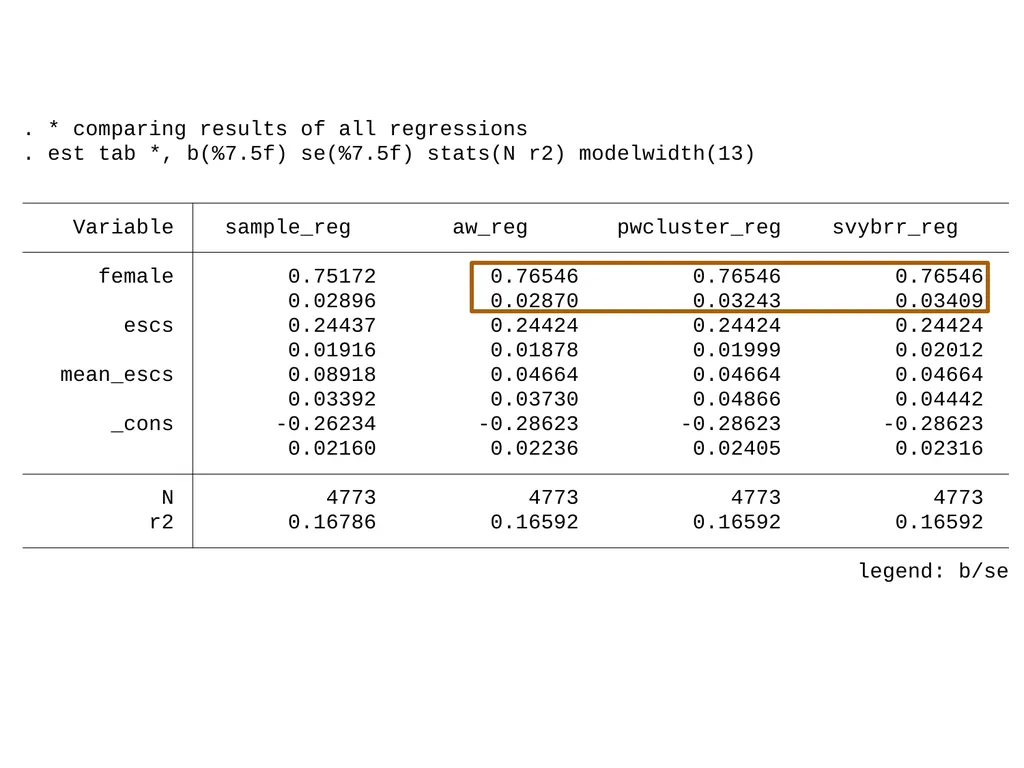The height and width of the screenshot is (768, 1024).
Task: Click the _cons row label
Action: click(142, 424)
